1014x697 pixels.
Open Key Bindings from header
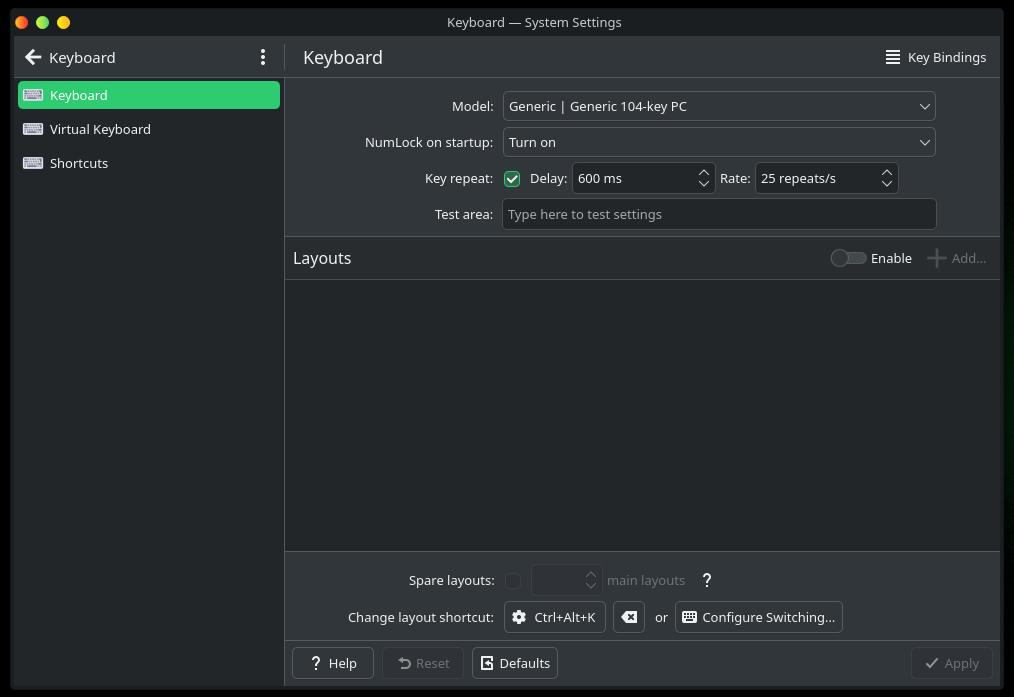(x=935, y=57)
